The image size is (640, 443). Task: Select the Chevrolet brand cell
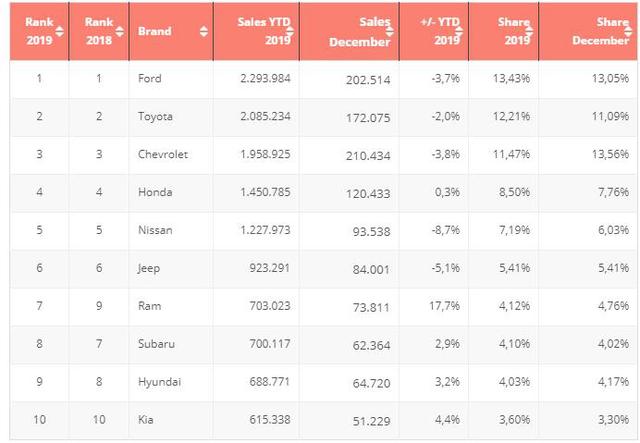click(x=163, y=155)
